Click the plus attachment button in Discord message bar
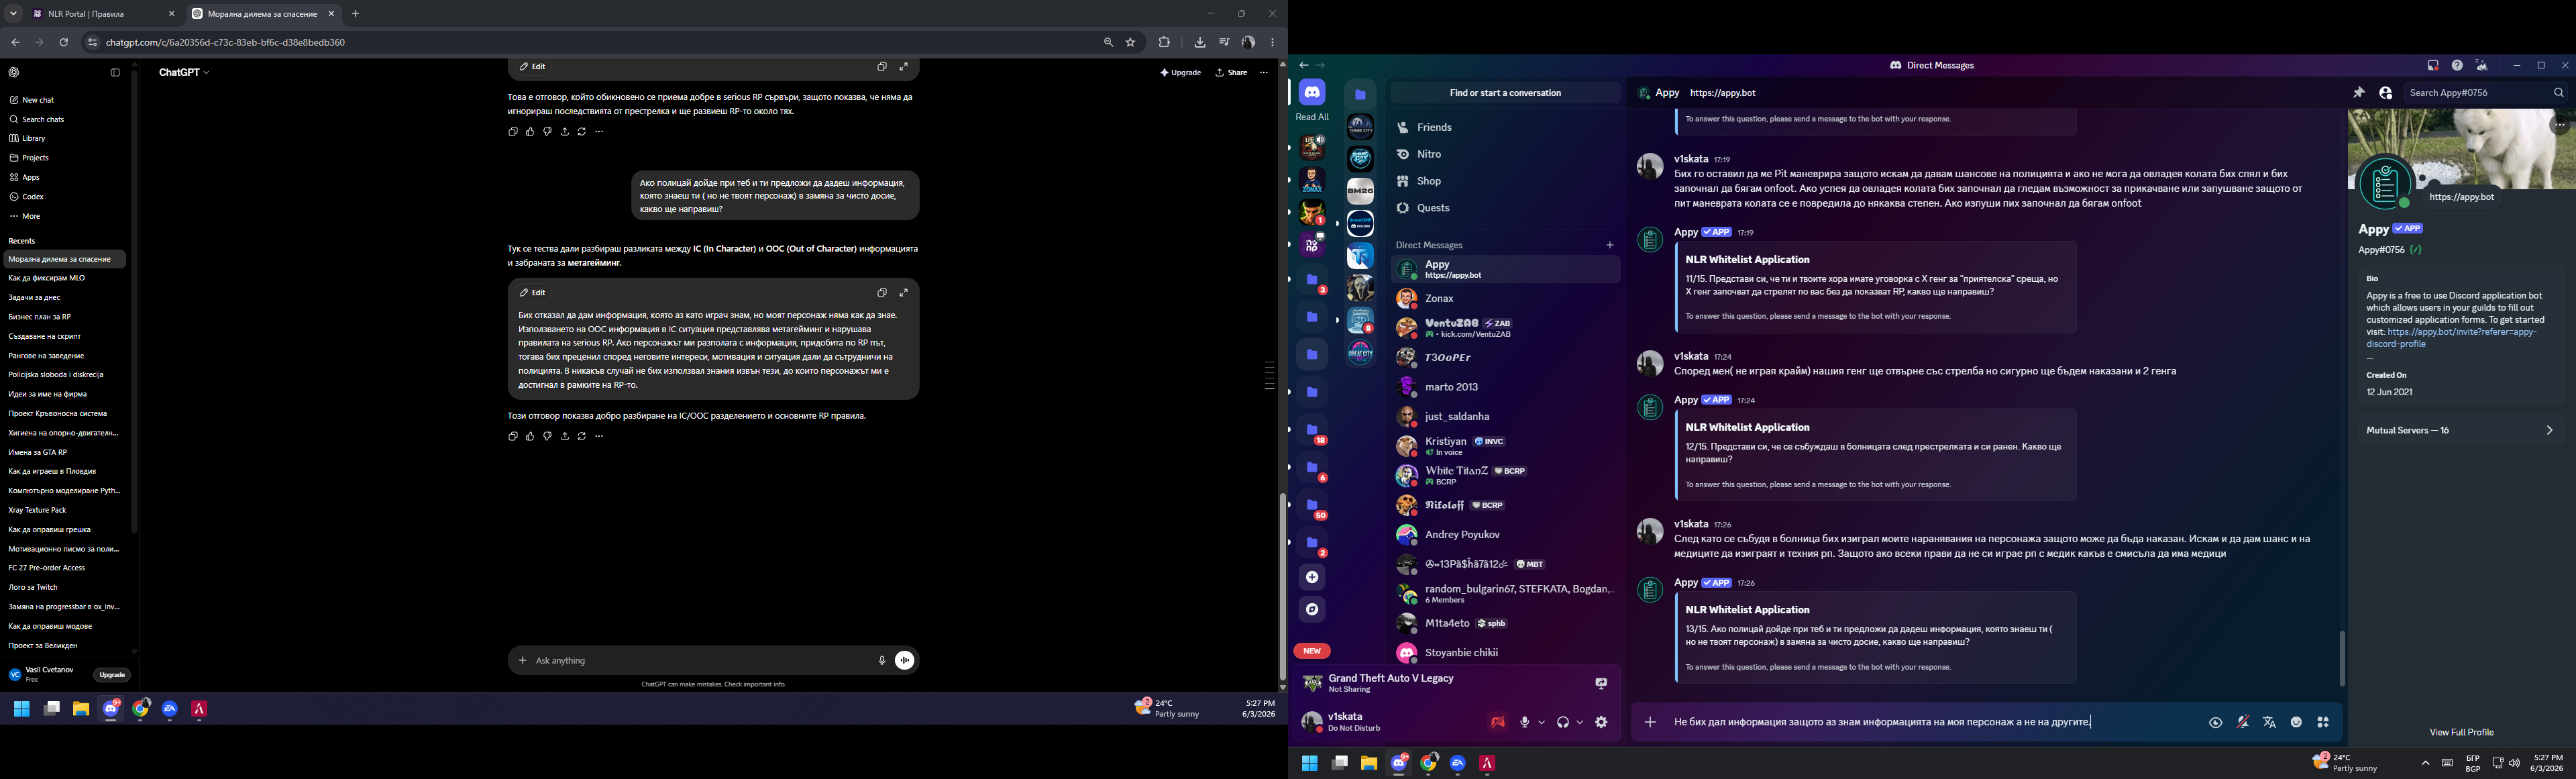Viewport: 2576px width, 779px height. point(1650,722)
